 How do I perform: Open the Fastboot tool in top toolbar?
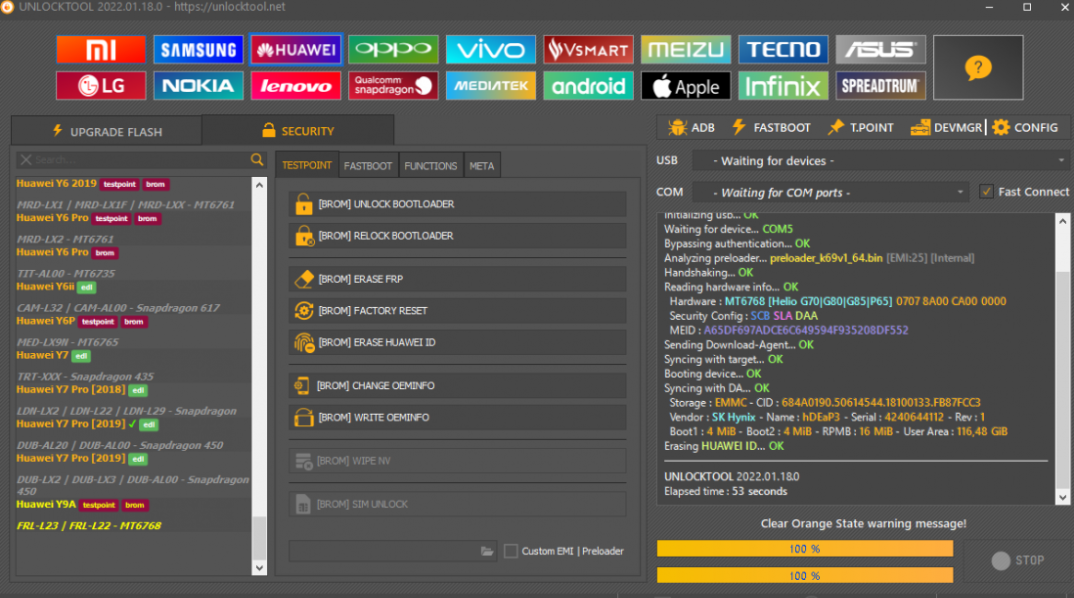pyautogui.click(x=771, y=127)
